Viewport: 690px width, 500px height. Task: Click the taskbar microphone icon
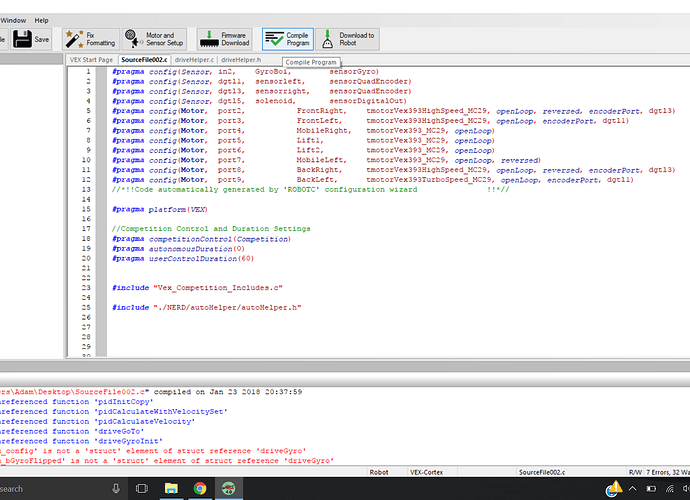click(116, 489)
